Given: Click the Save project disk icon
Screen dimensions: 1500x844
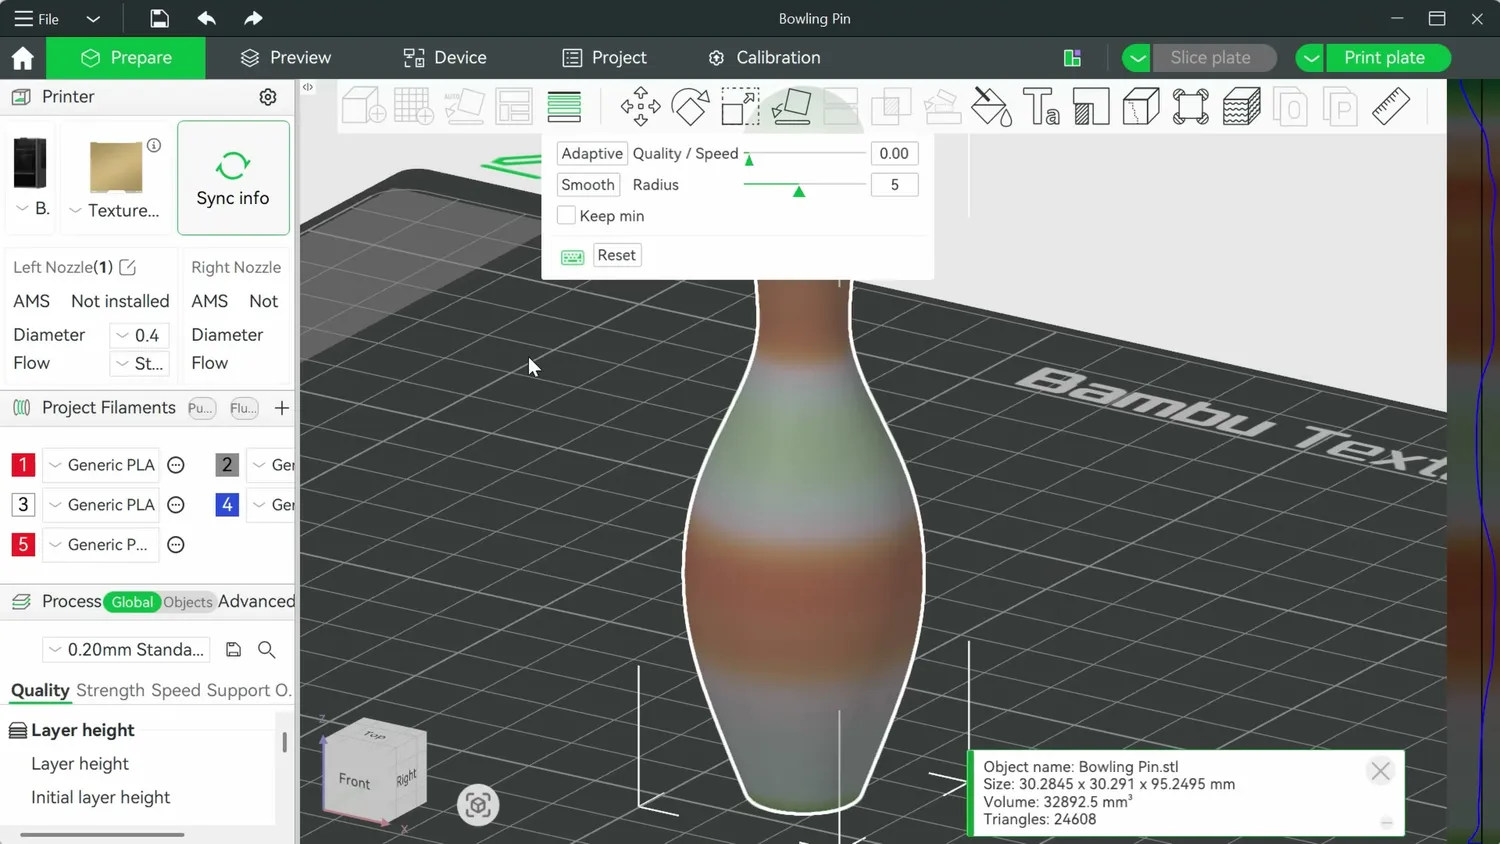Looking at the screenshot, I should tap(159, 18).
